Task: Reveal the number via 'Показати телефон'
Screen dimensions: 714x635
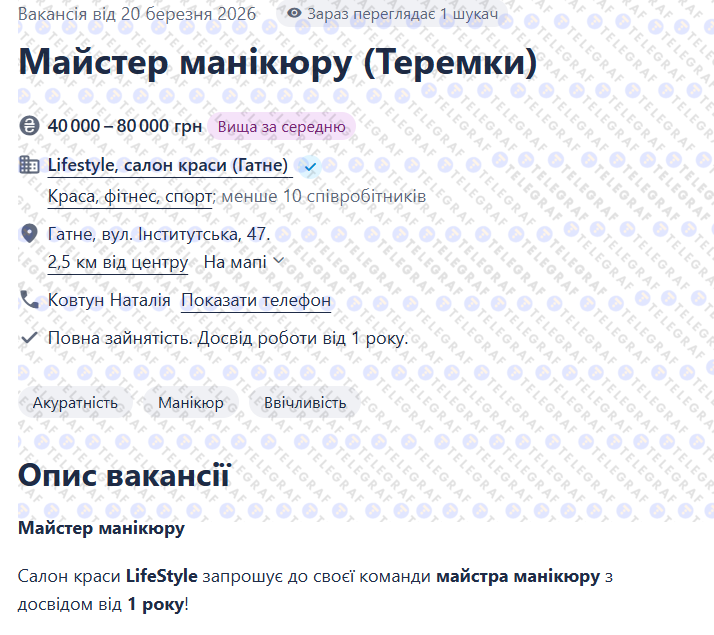Action: click(256, 300)
